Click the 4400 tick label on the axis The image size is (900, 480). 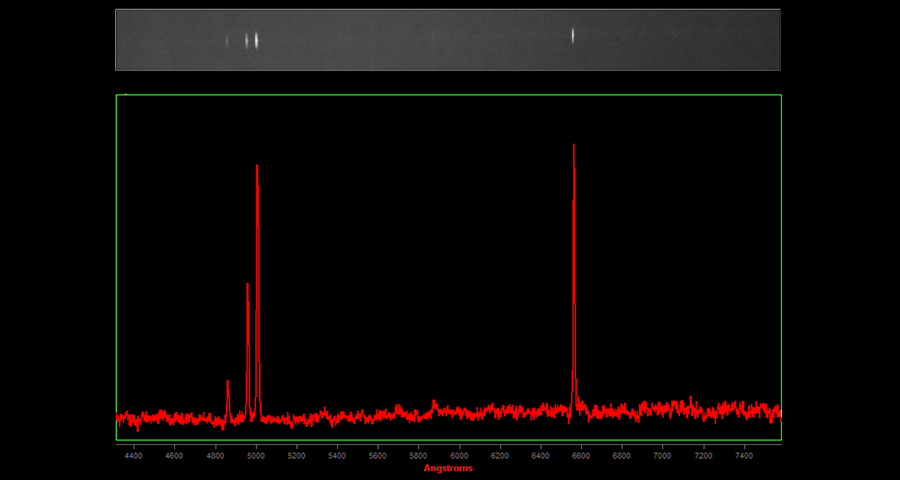click(x=133, y=455)
